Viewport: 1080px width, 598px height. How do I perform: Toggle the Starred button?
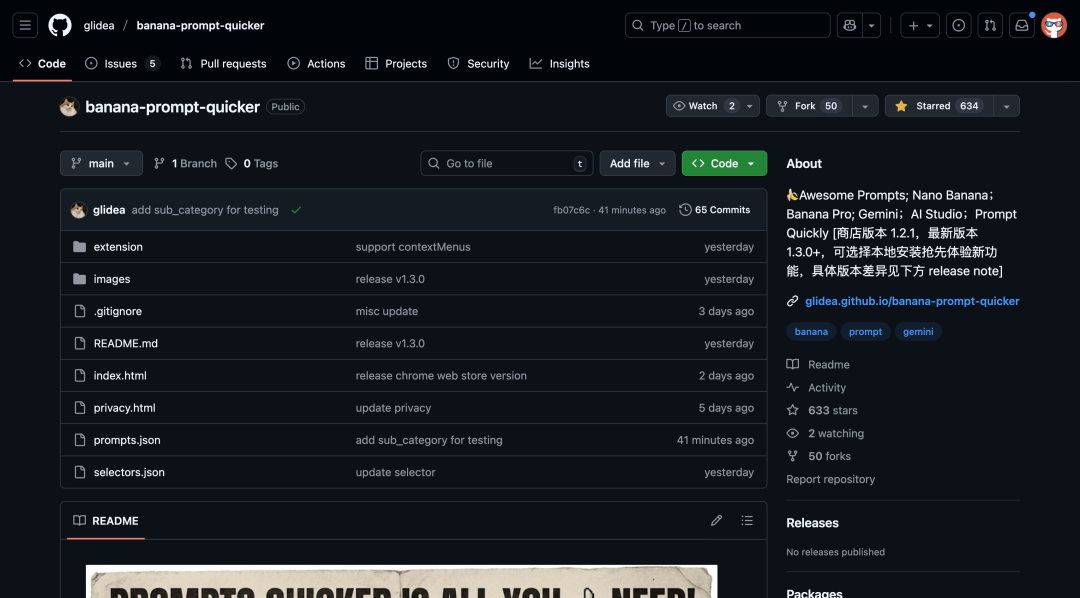(x=939, y=105)
